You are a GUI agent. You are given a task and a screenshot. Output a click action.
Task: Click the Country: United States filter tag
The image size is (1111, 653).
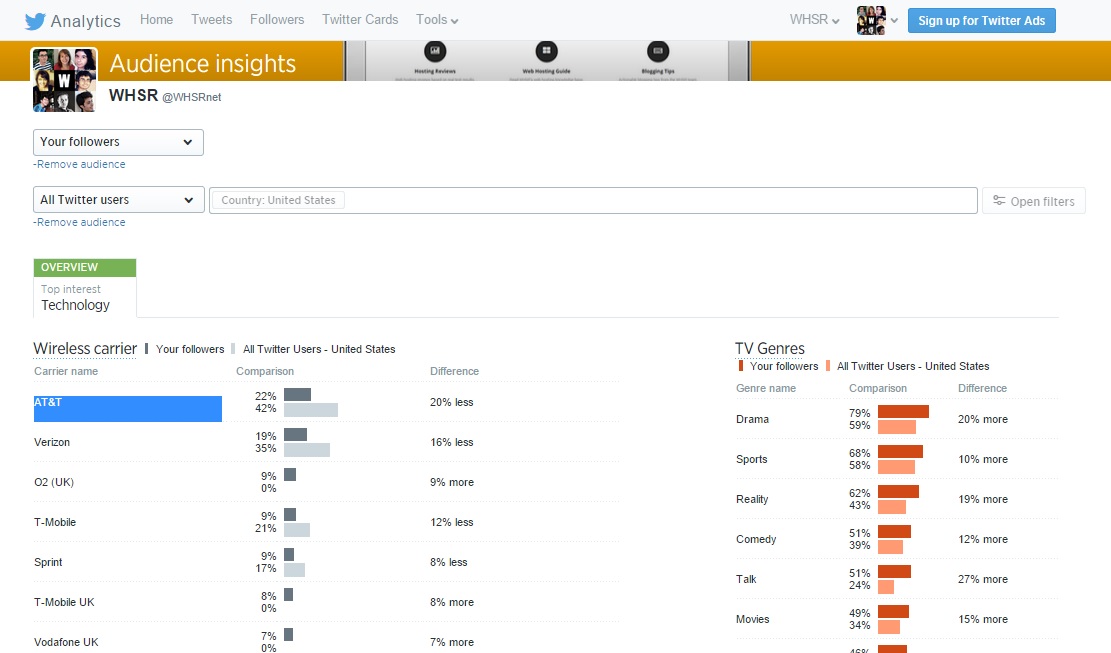click(278, 200)
